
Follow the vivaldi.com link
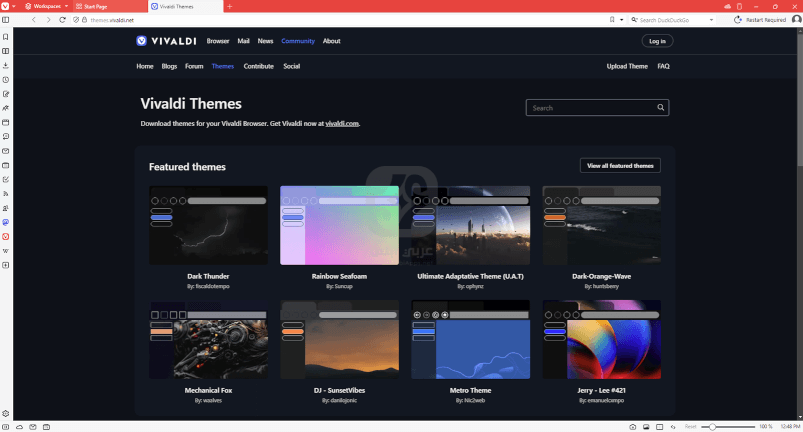(342, 124)
